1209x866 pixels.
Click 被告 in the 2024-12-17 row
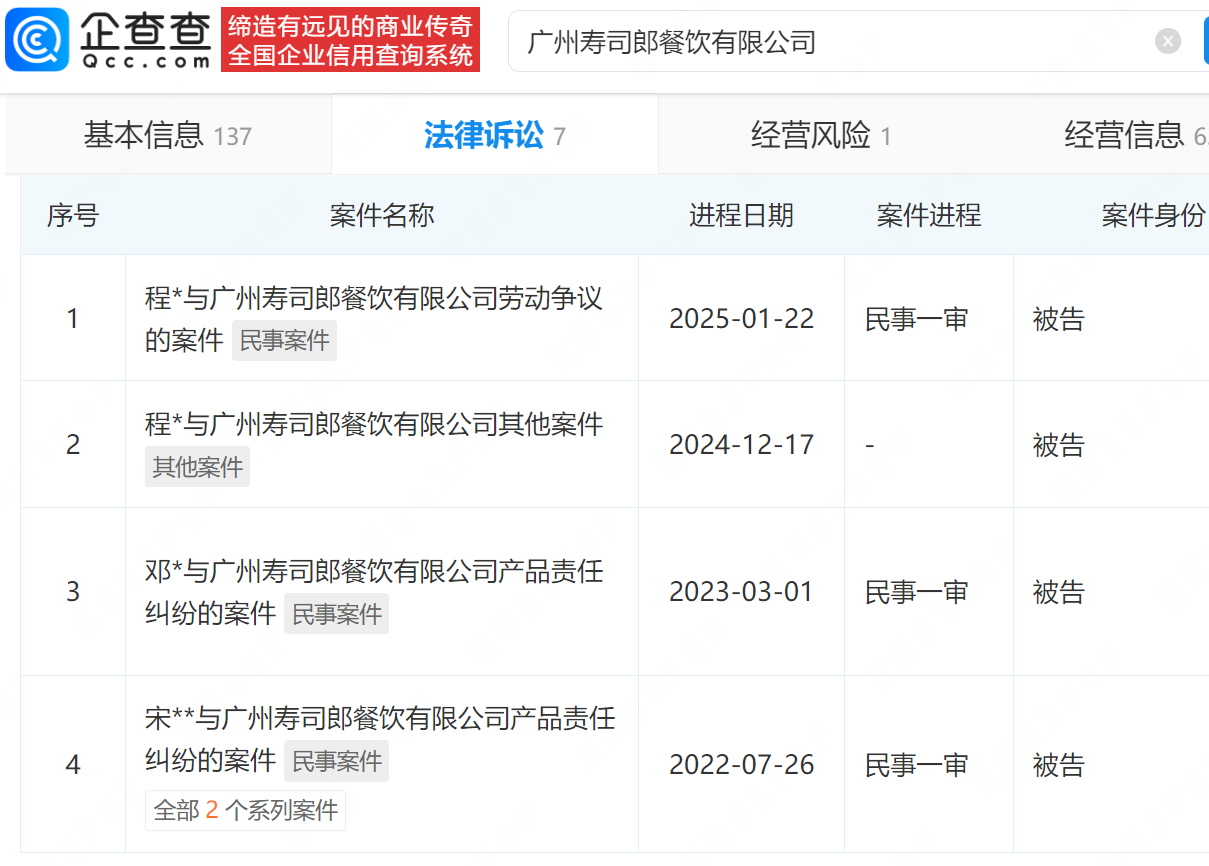pyautogui.click(x=1059, y=445)
